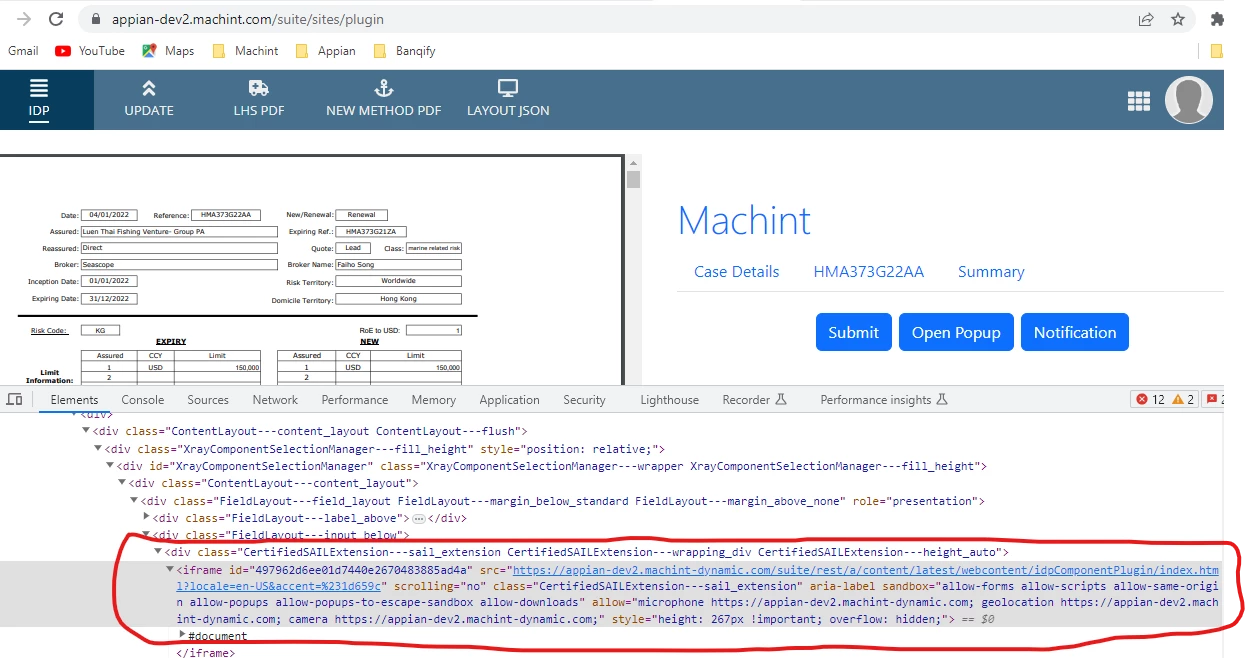Click the PDF viewer scrollbar thumb
The image size is (1246, 658).
coord(633,180)
